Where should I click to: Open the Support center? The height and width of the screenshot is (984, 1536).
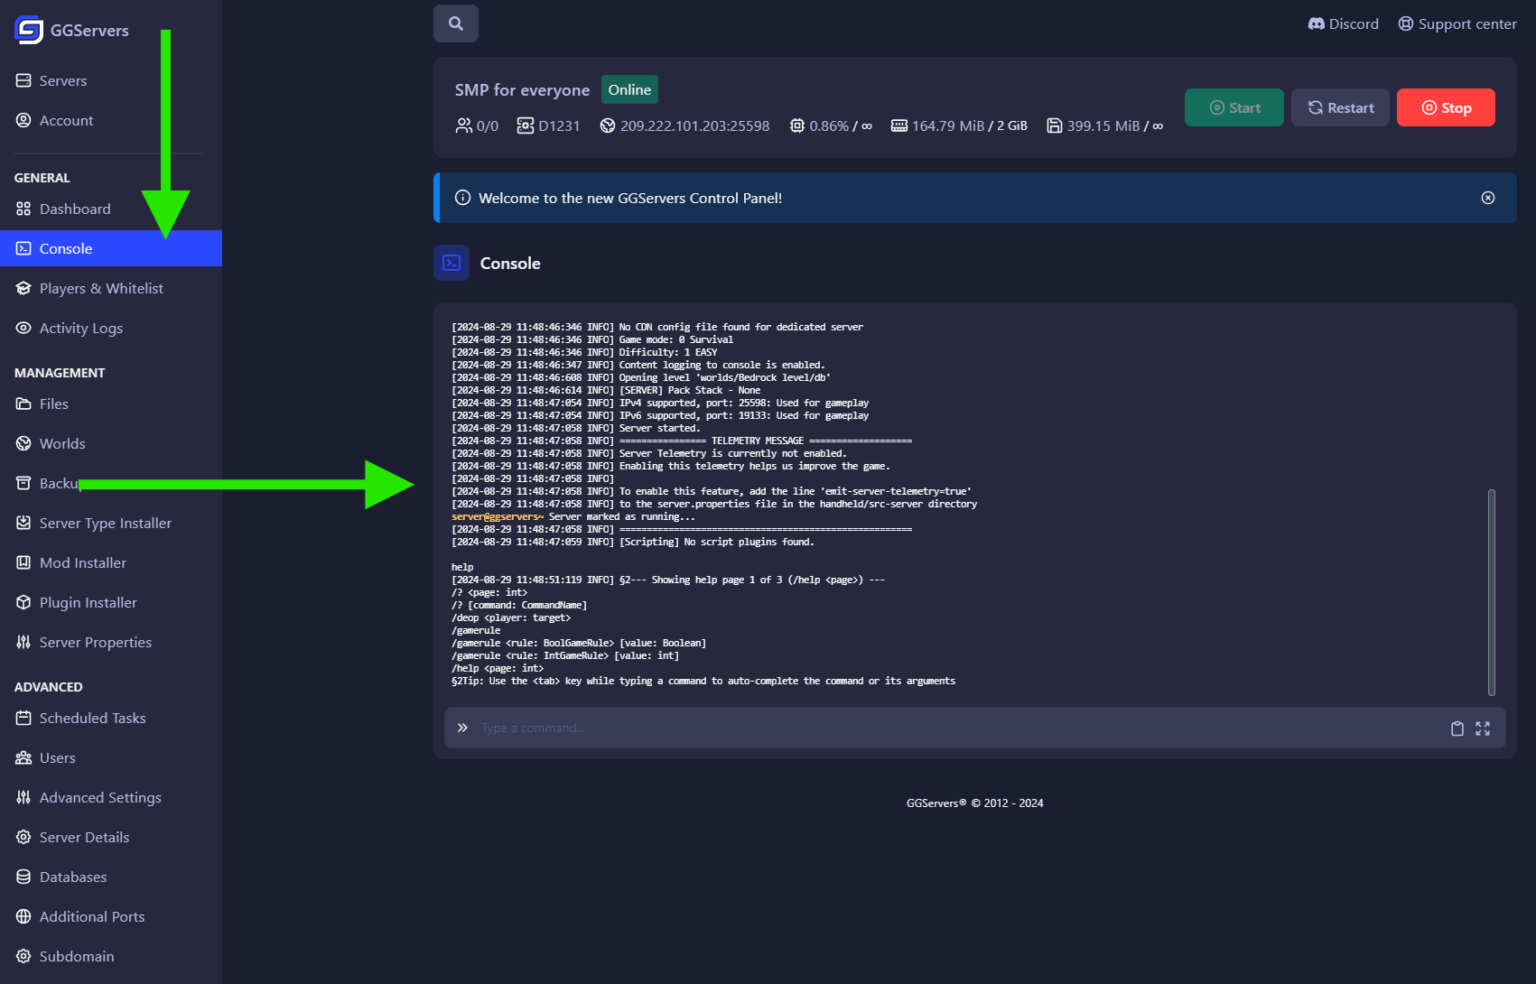[1457, 23]
